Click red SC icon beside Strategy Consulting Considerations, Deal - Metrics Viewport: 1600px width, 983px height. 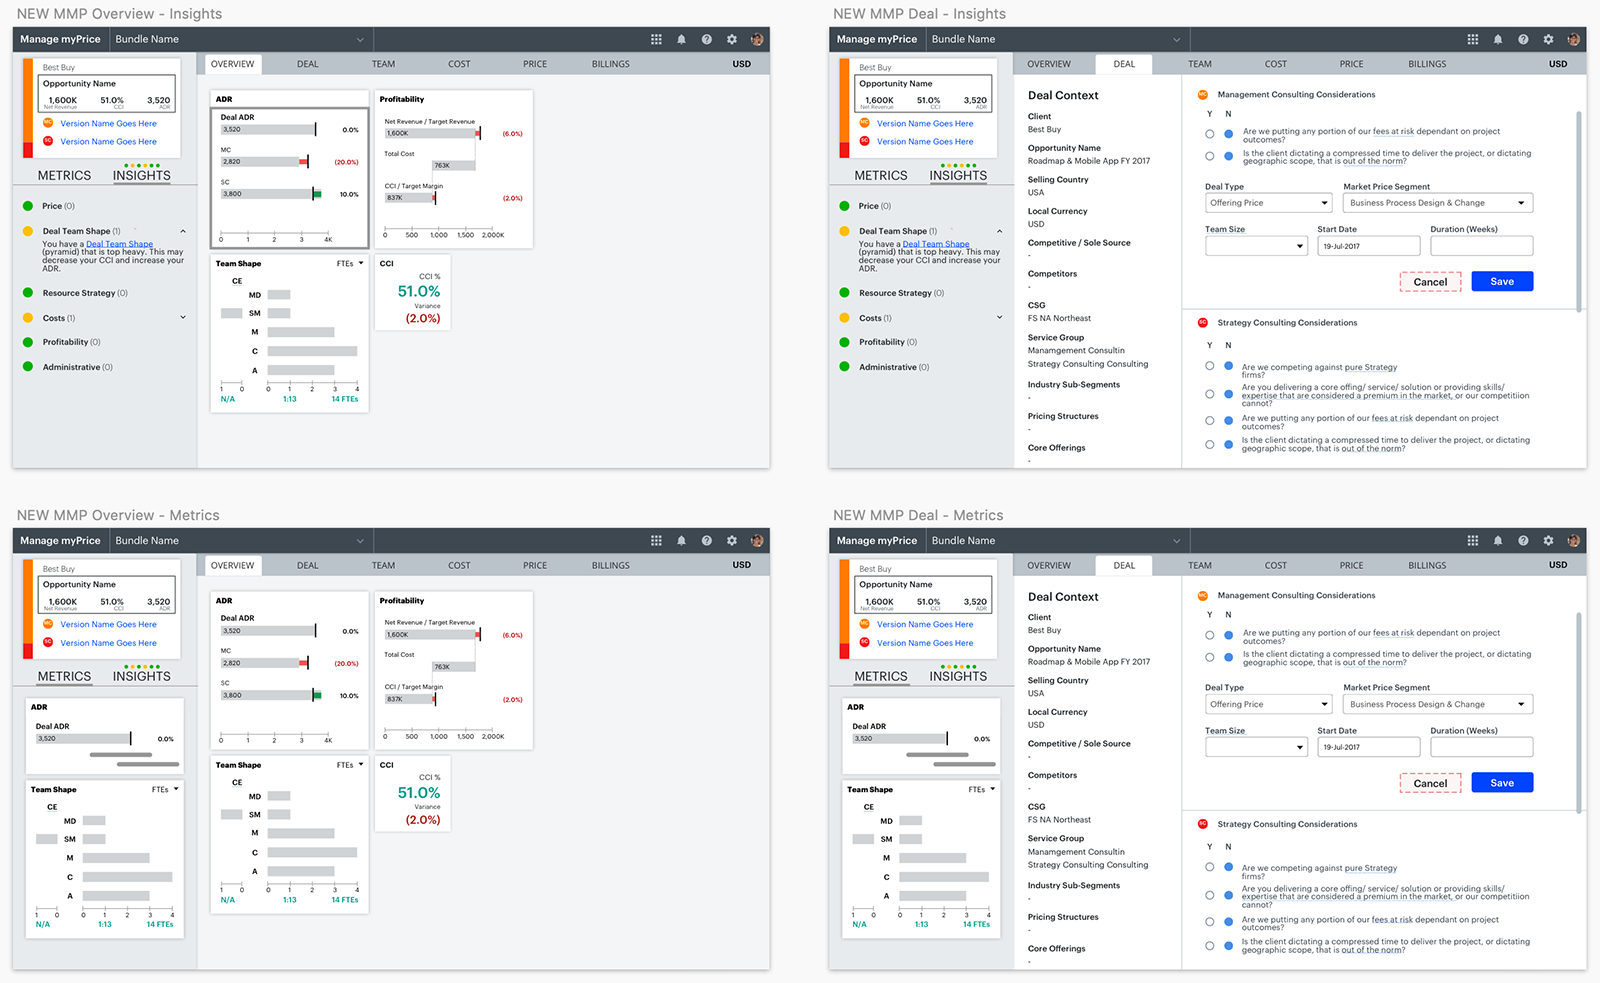pyautogui.click(x=1203, y=824)
